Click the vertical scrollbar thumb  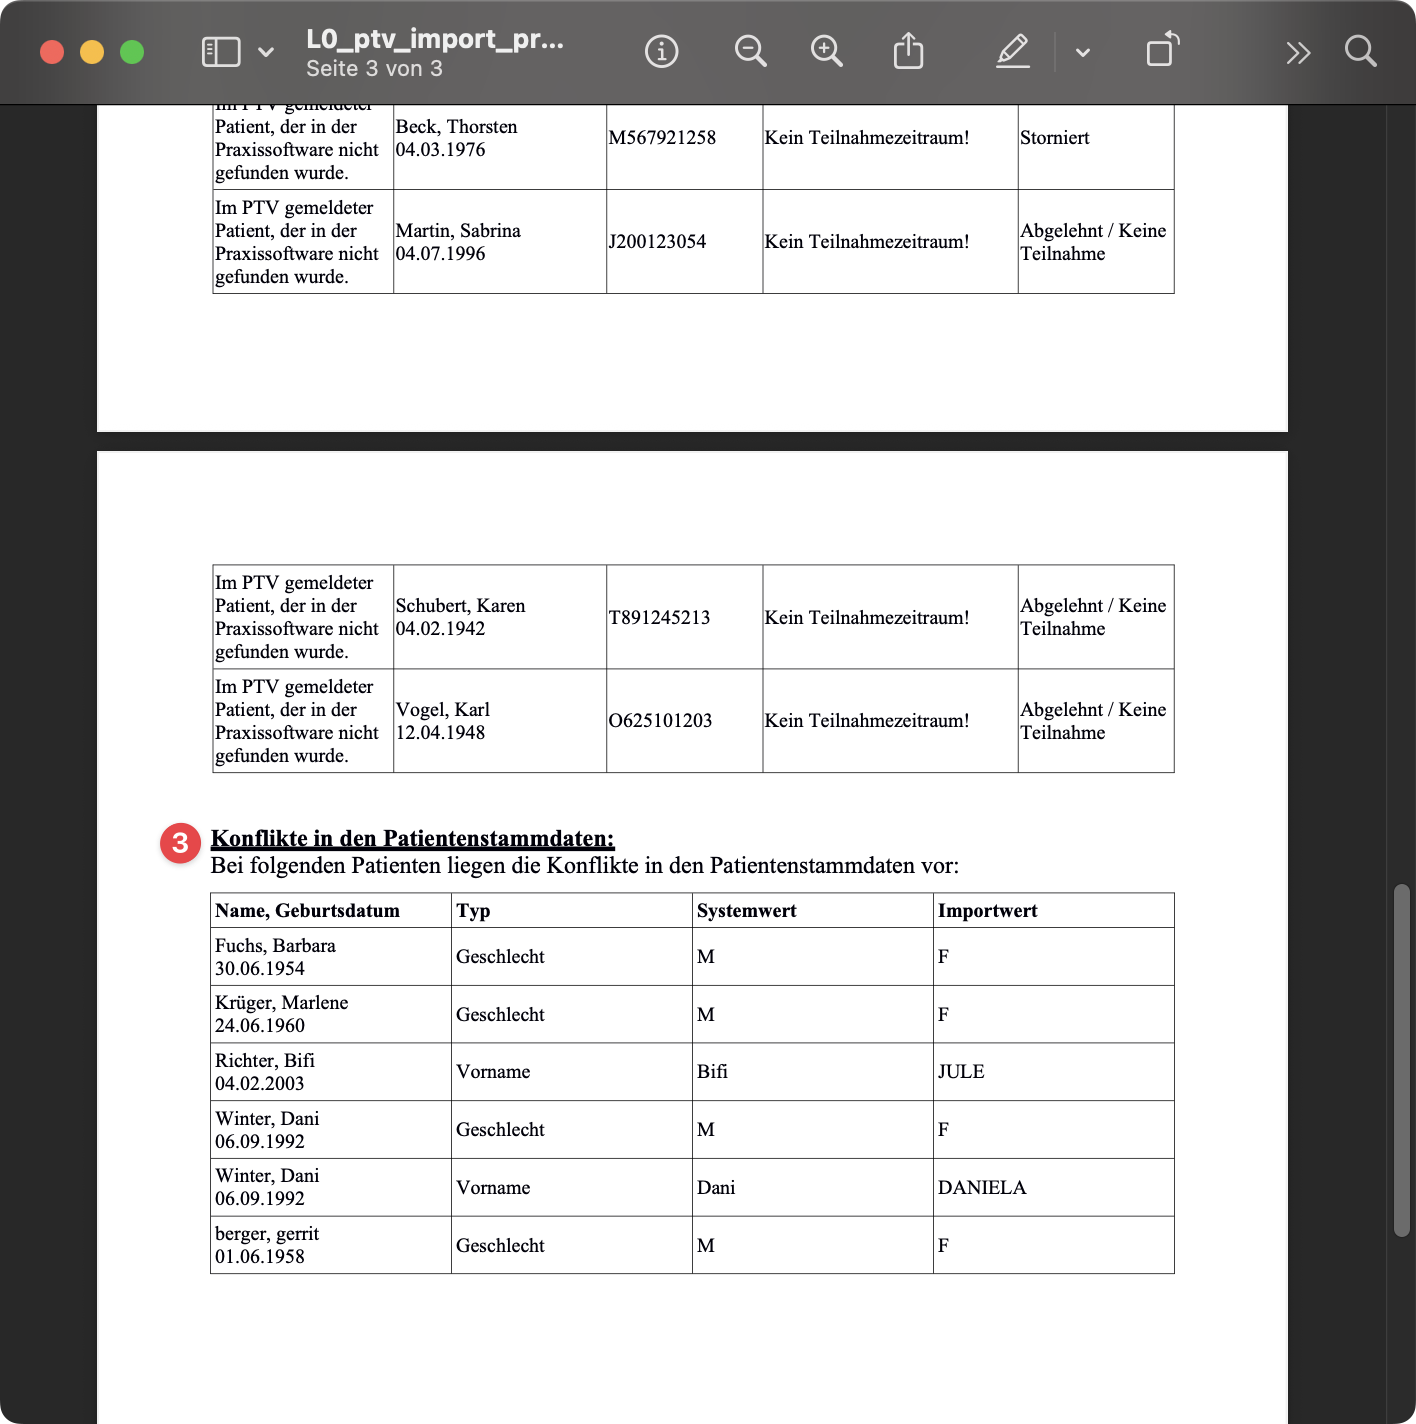(1402, 1060)
